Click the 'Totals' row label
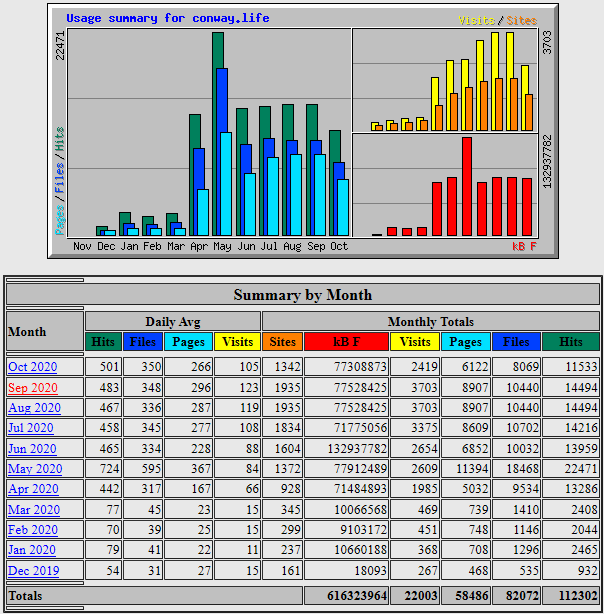Image resolution: width=604 pixels, height=614 pixels. point(25,596)
